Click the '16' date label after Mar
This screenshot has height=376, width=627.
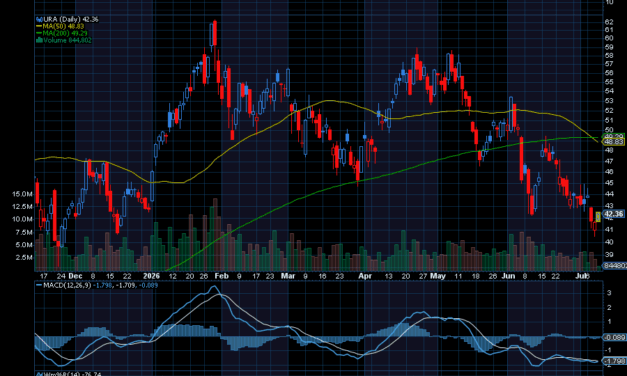point(322,276)
